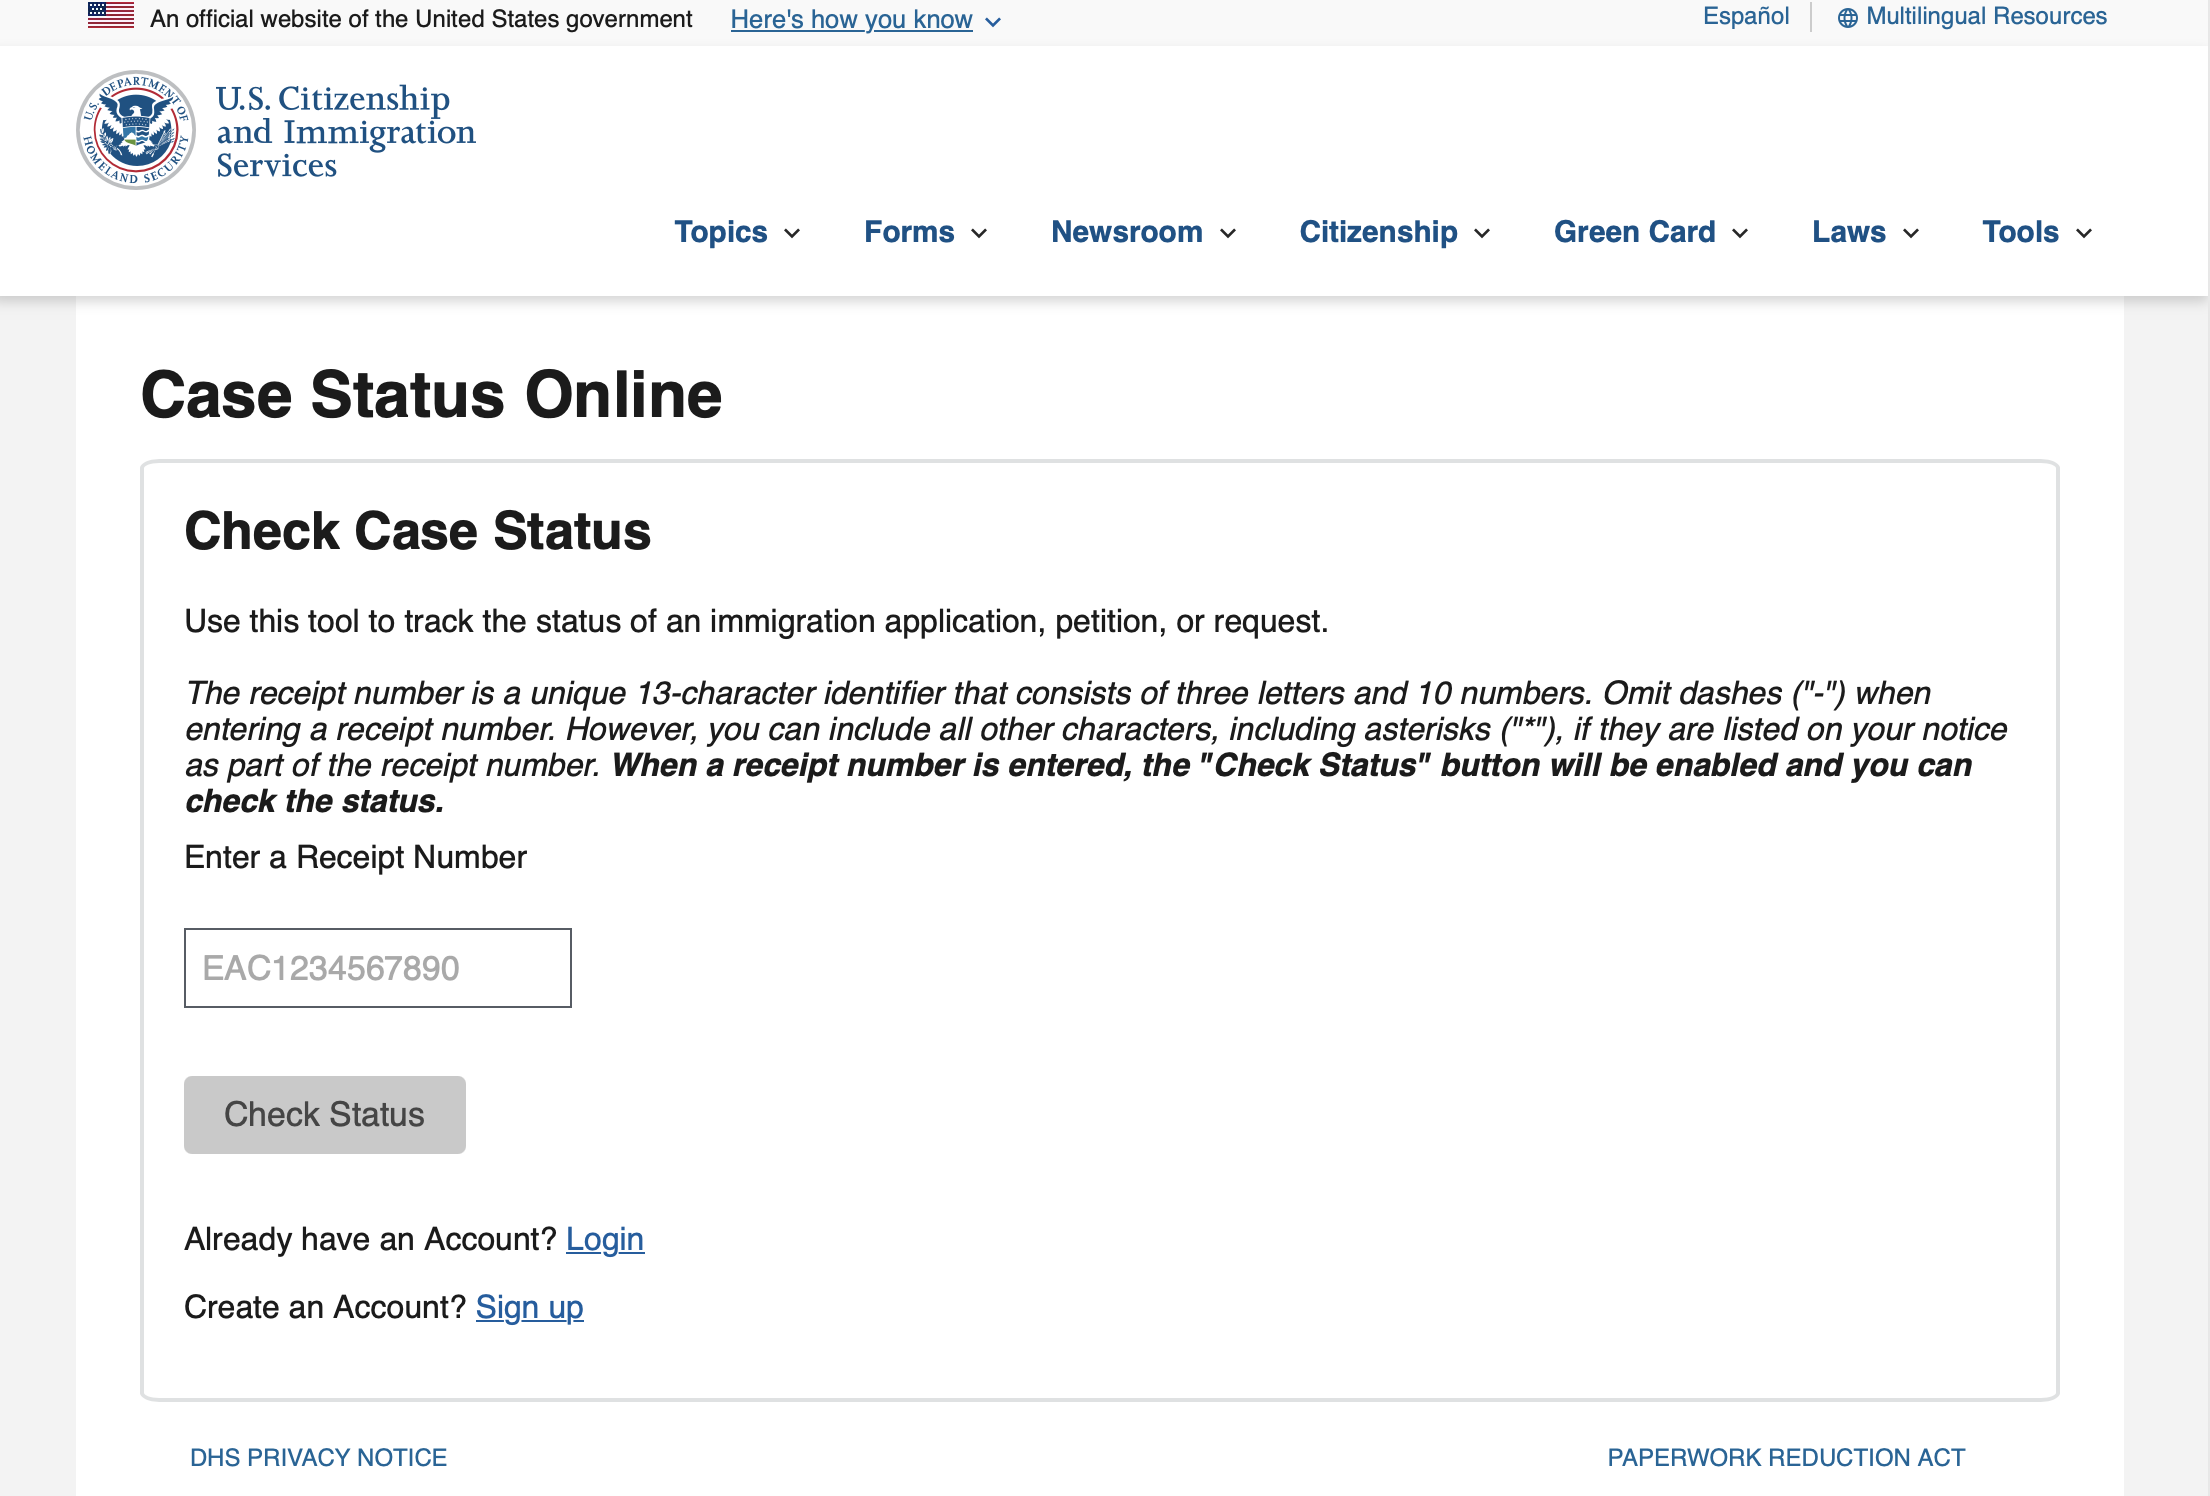Click the chevron next to Citizenship

click(x=1482, y=234)
